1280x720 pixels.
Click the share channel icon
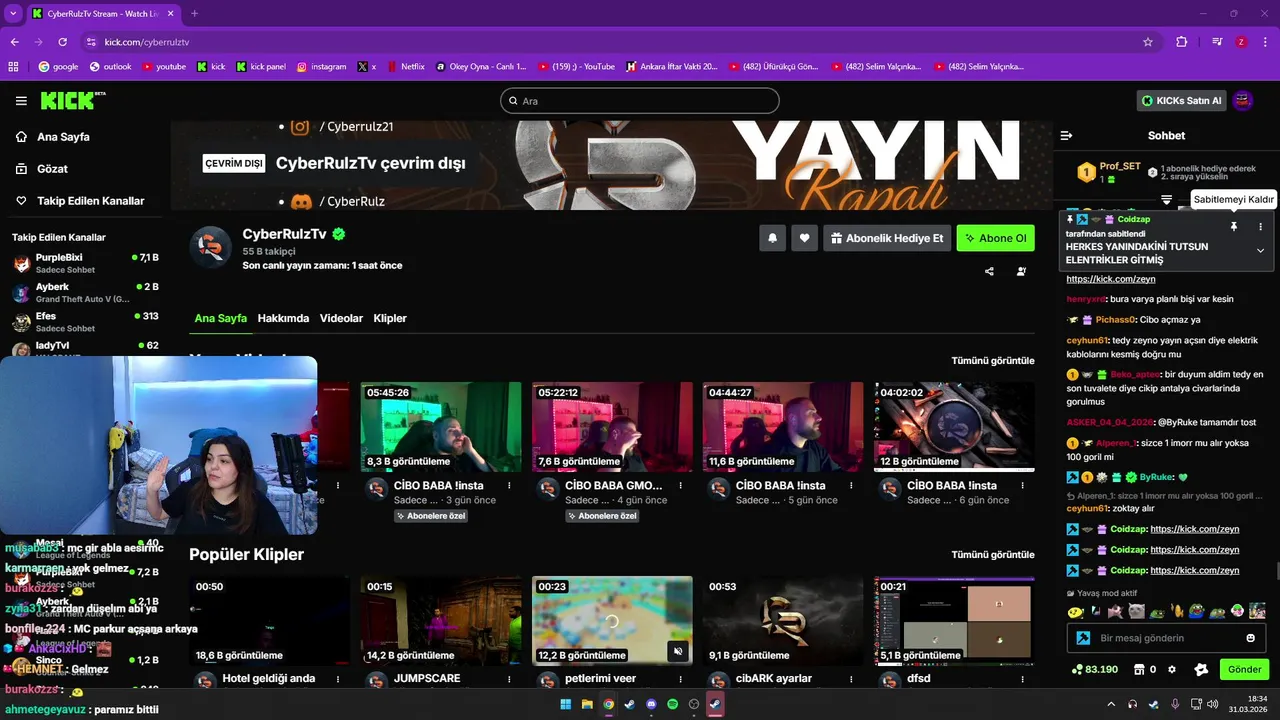[989, 271]
